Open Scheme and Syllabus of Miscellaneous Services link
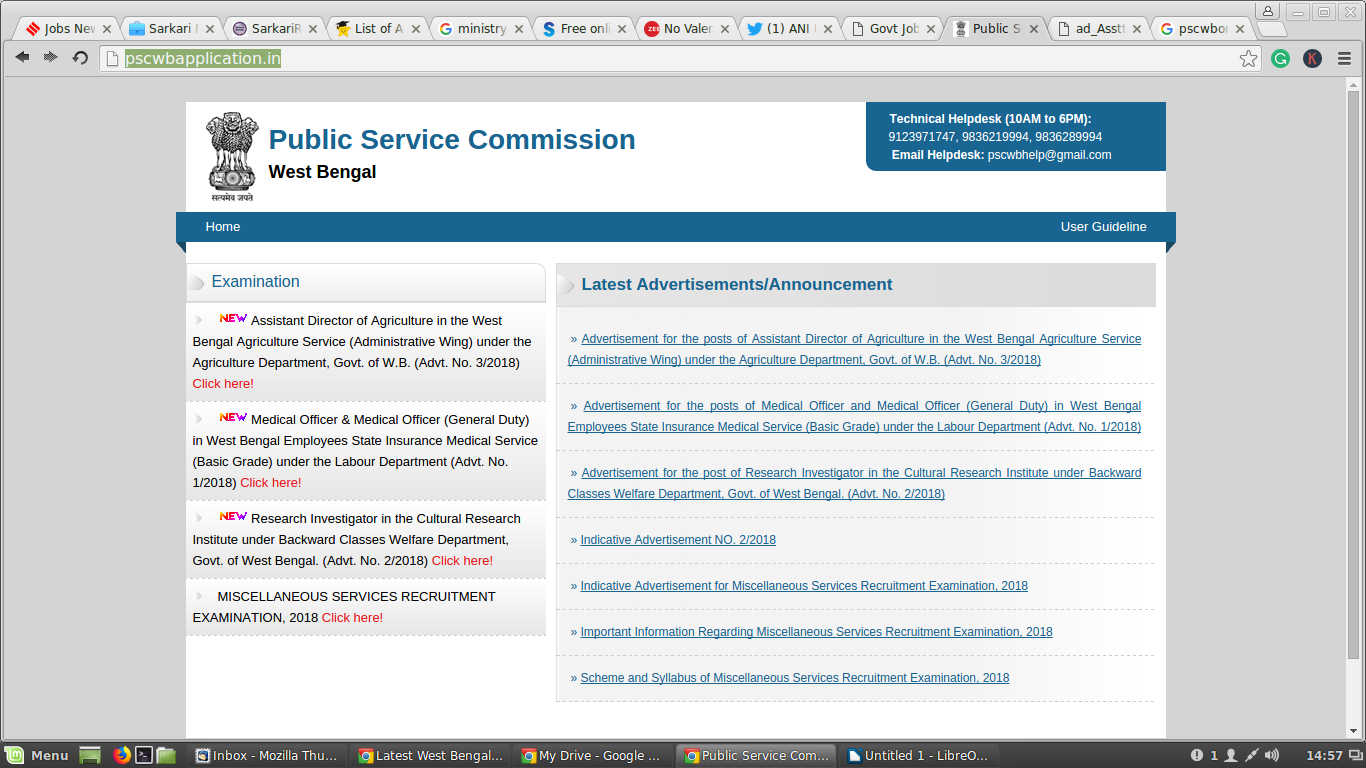 [794, 678]
